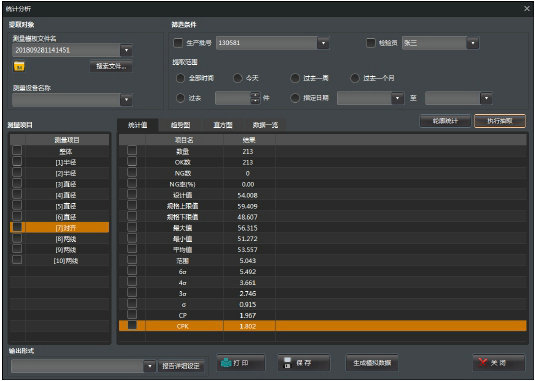Switch to the 直方图 tab
535x381 pixels.
tap(222, 125)
